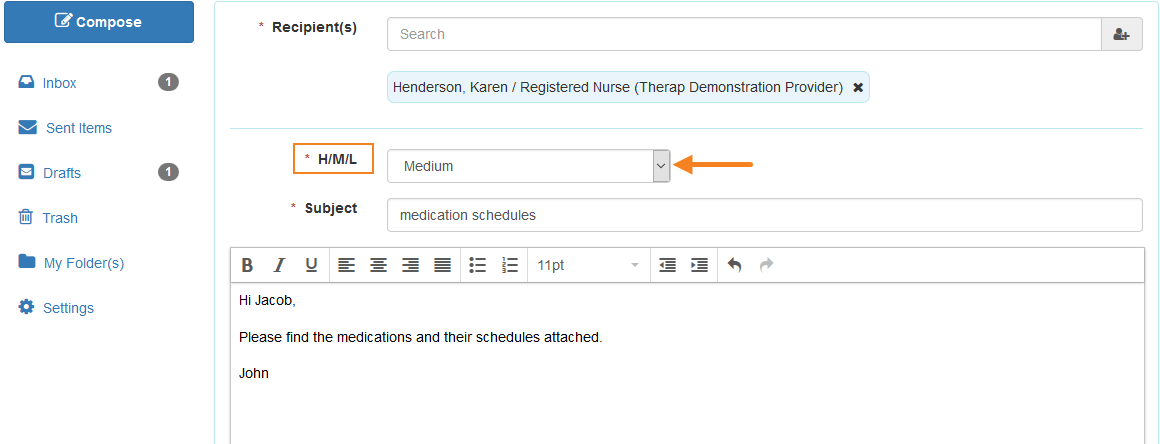Toggle italic text formatting
The image size is (1160, 444).
[x=280, y=265]
